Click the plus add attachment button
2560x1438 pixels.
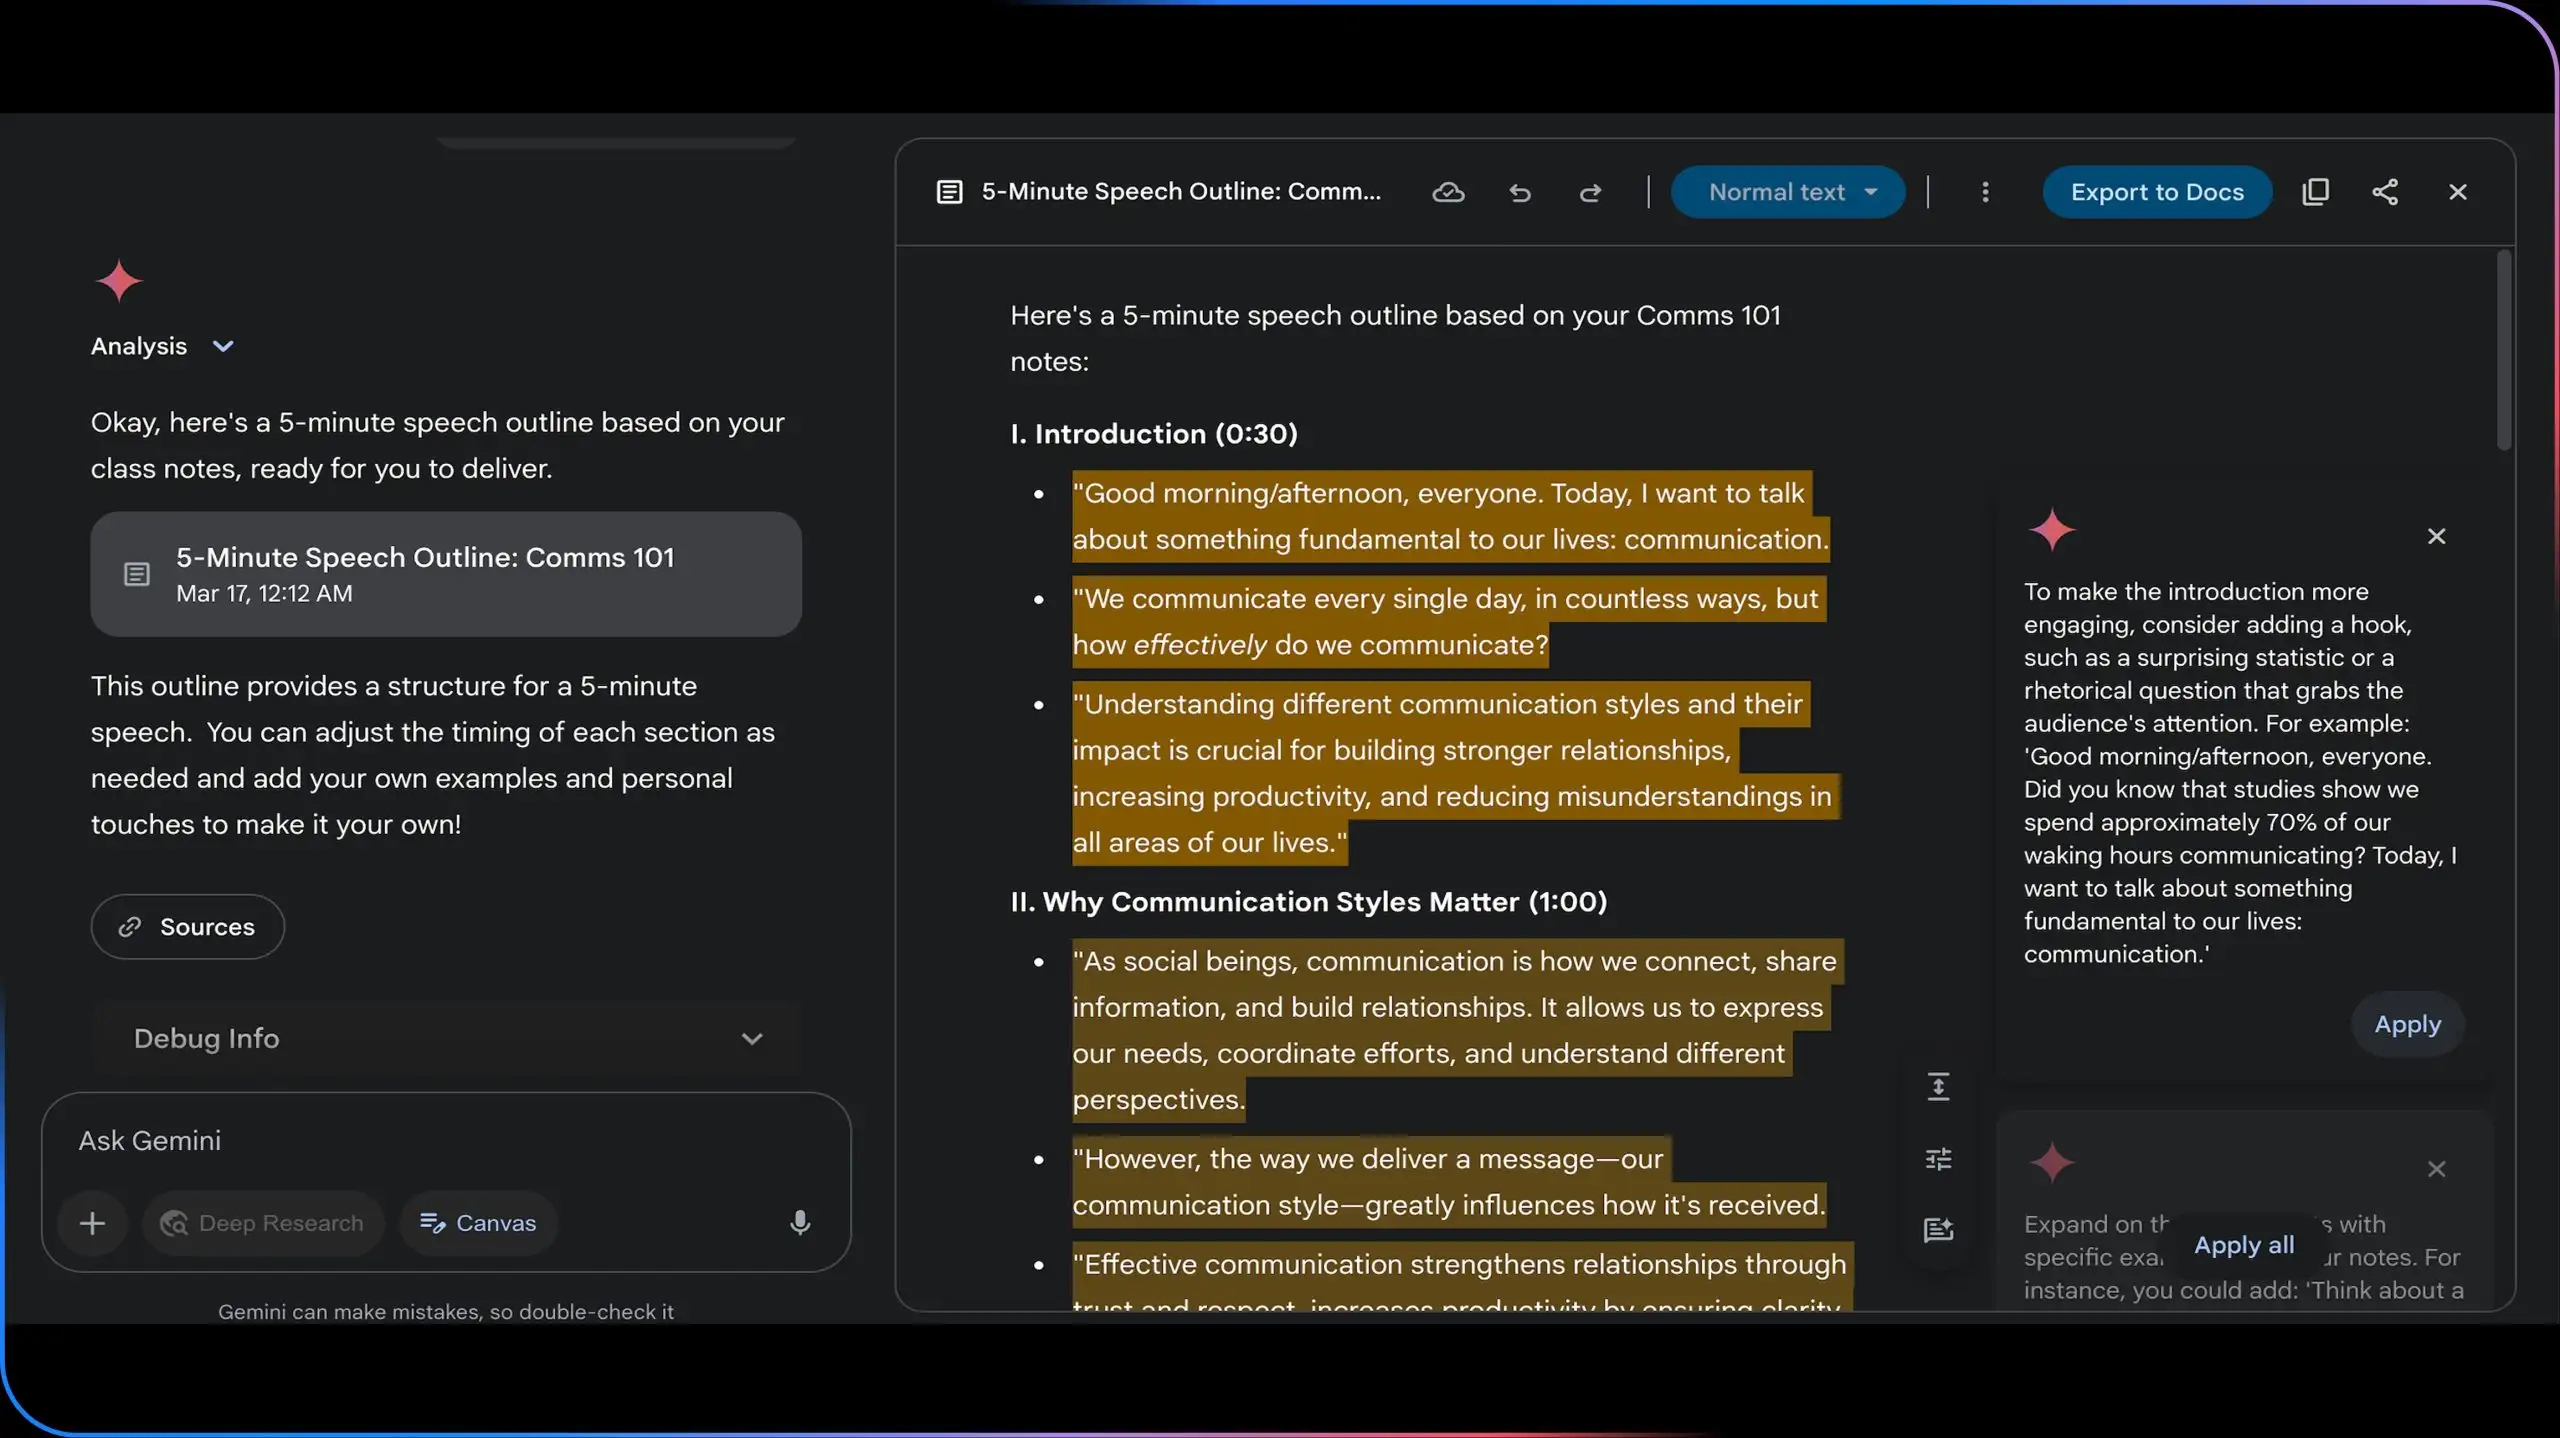coord(92,1223)
